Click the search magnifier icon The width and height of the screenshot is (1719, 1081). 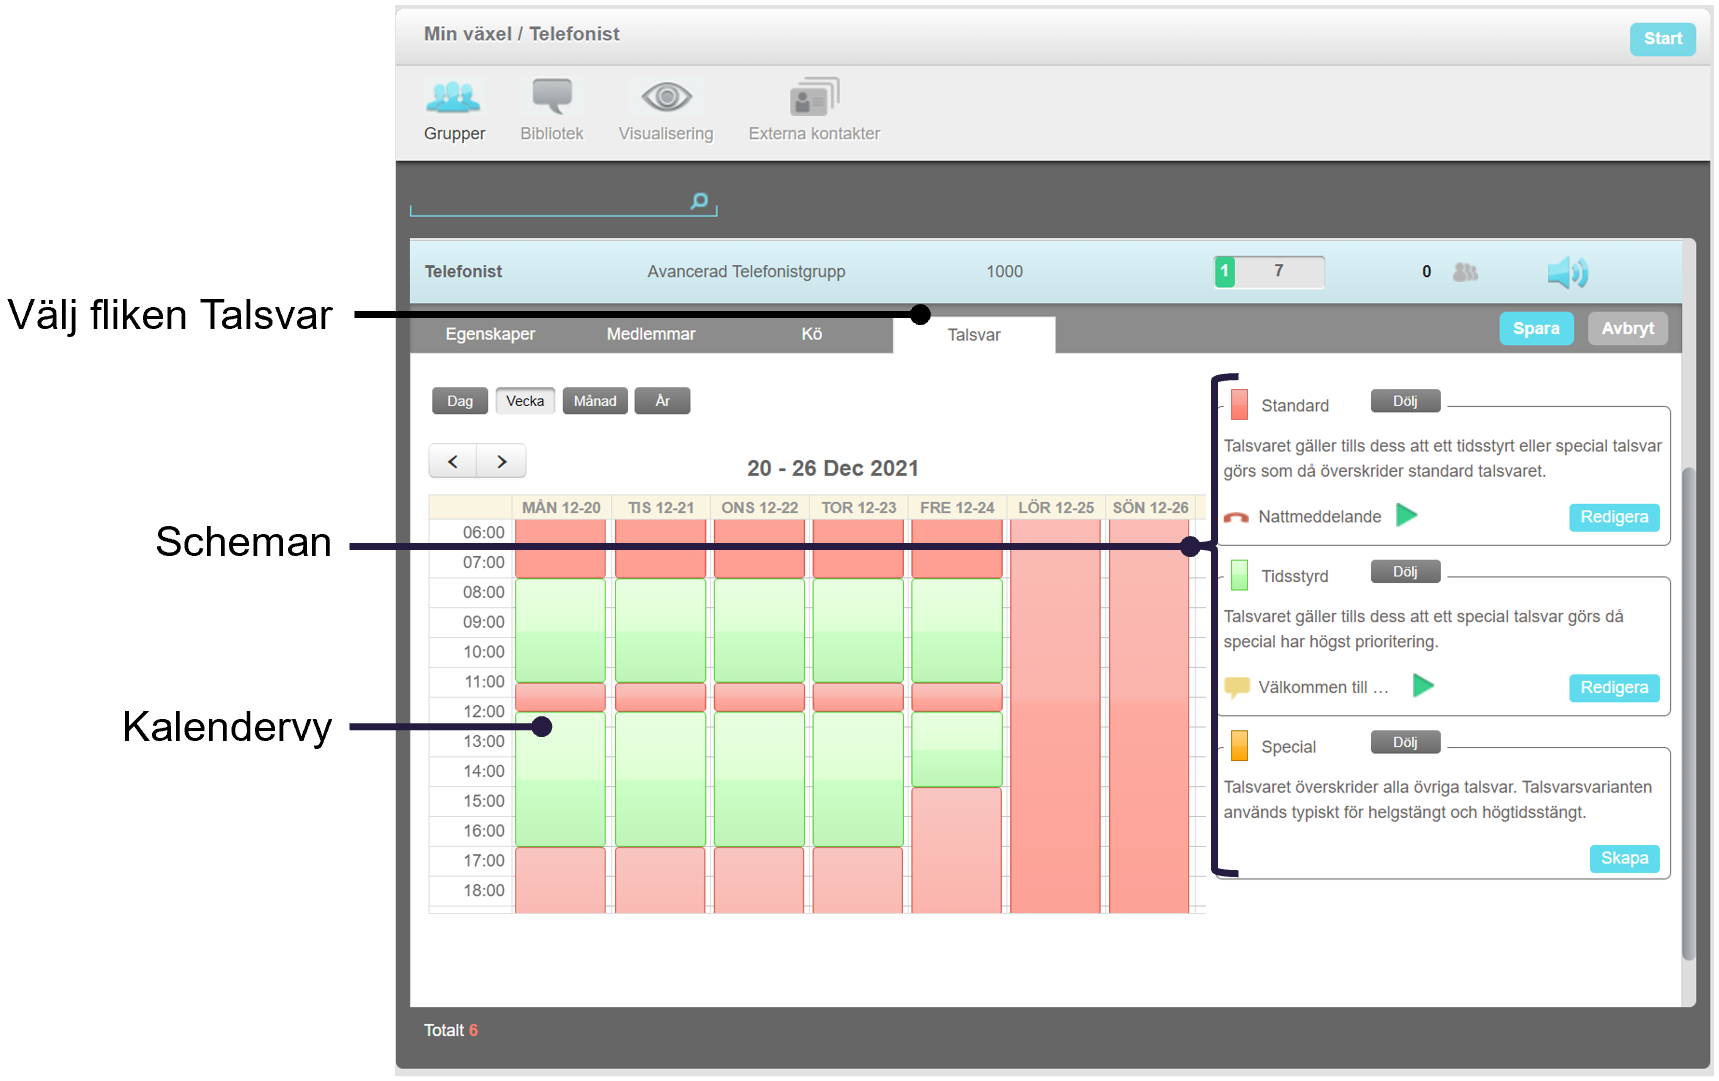[699, 201]
